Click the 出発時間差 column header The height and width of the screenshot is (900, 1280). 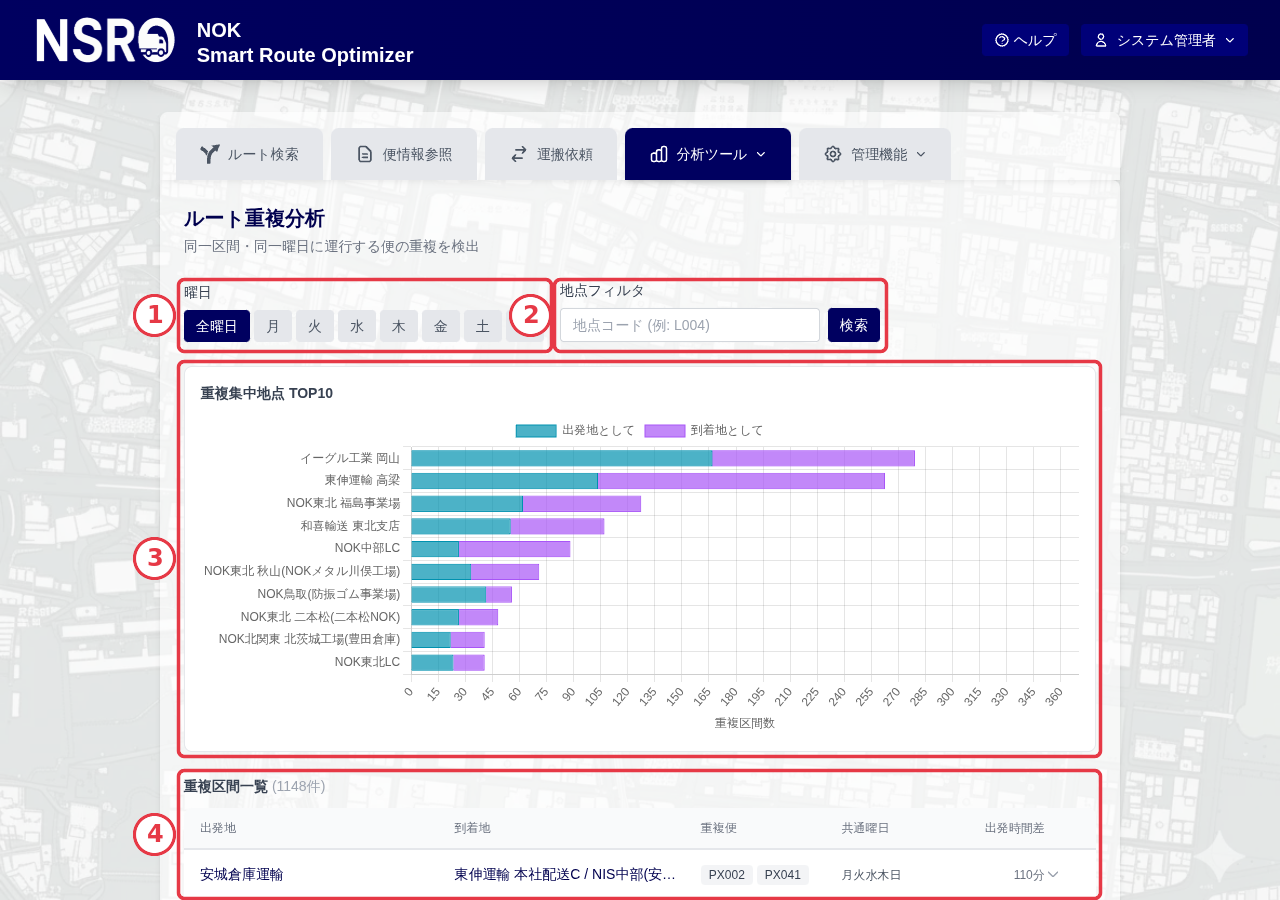(x=1014, y=828)
